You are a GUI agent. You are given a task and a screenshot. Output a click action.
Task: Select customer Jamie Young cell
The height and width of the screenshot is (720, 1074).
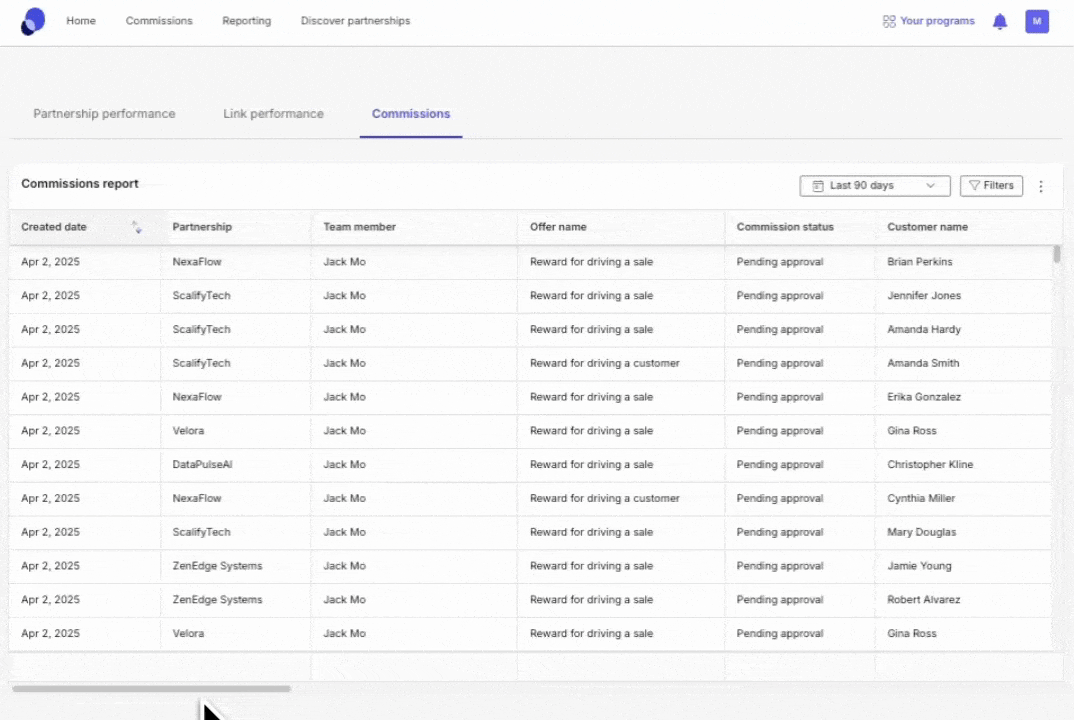pyautogui.click(x=919, y=566)
